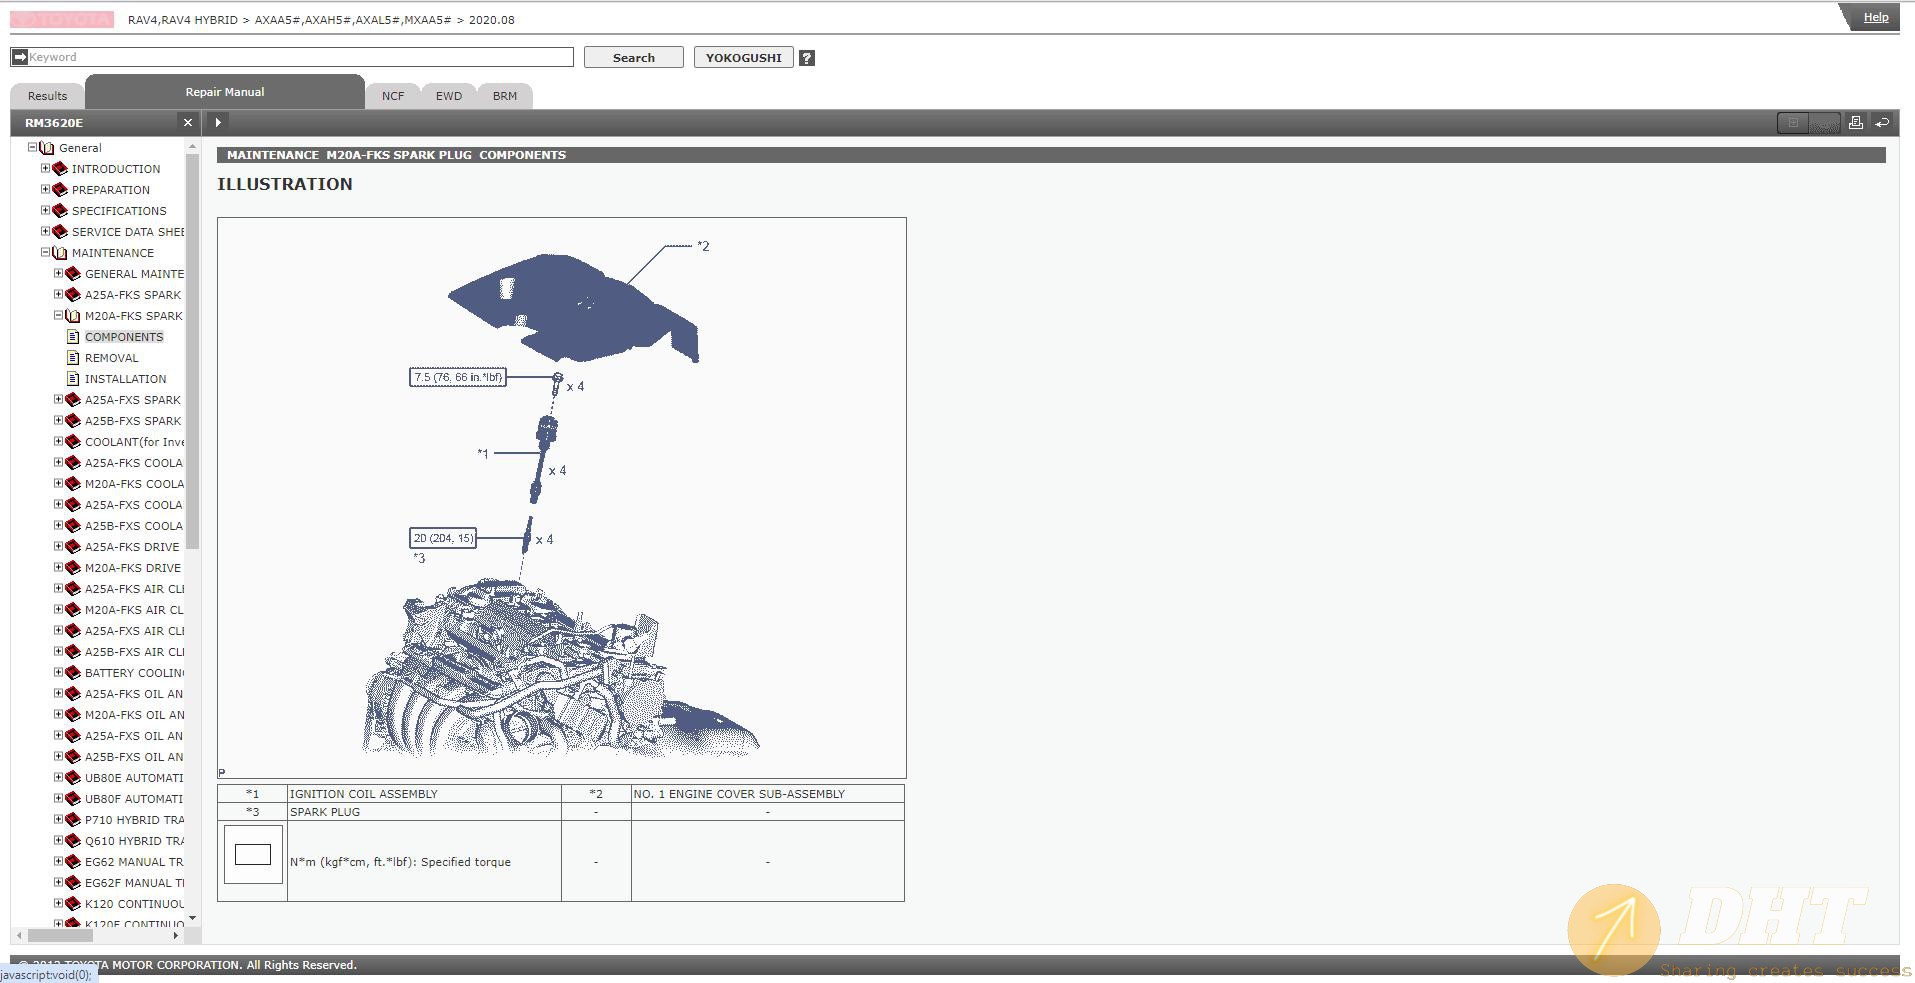Click the BATTERY COOLING book icon
Viewport: 1915px width, 983px height.
pos(72,673)
